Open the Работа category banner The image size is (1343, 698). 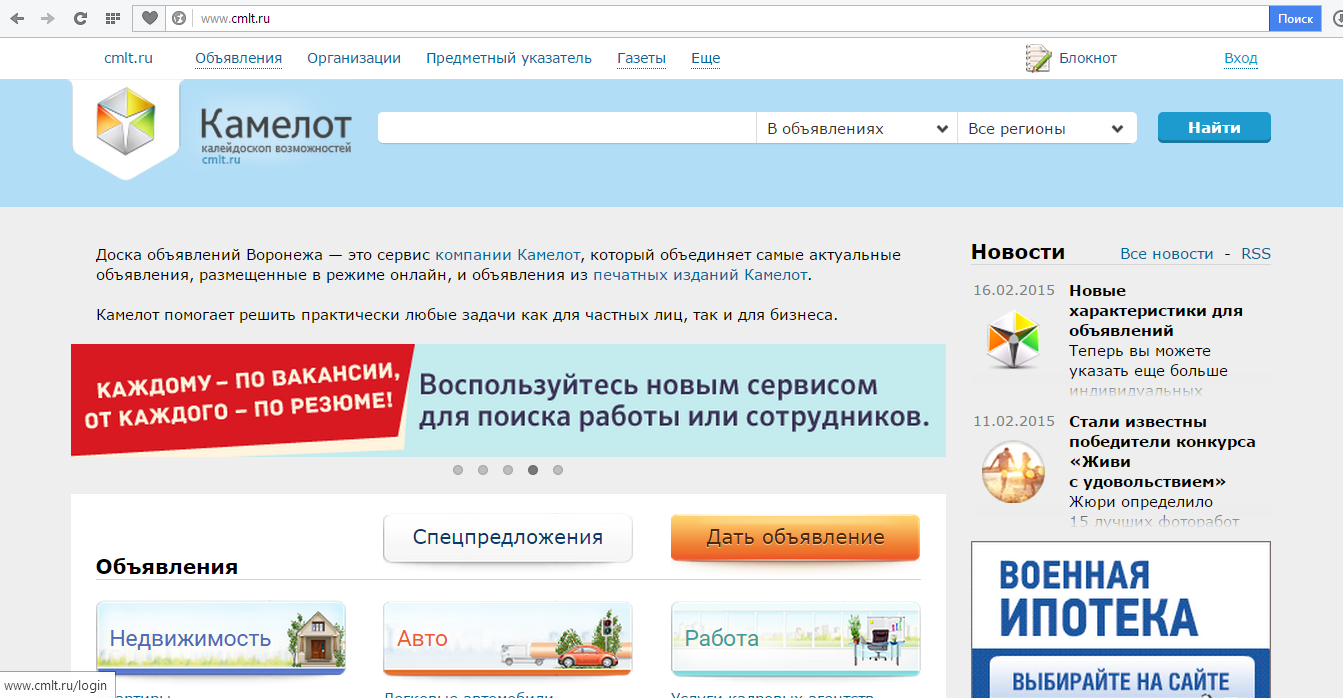point(796,638)
